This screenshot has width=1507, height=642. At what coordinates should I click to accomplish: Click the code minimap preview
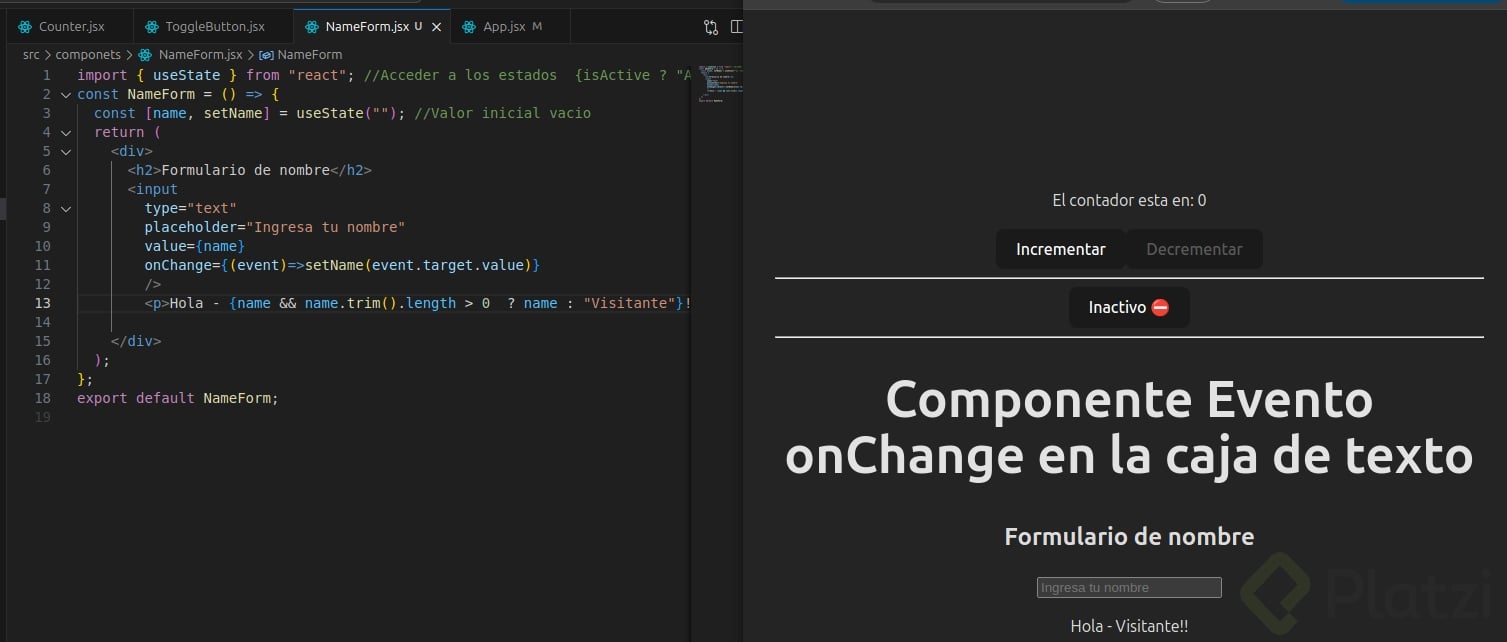pos(716,85)
